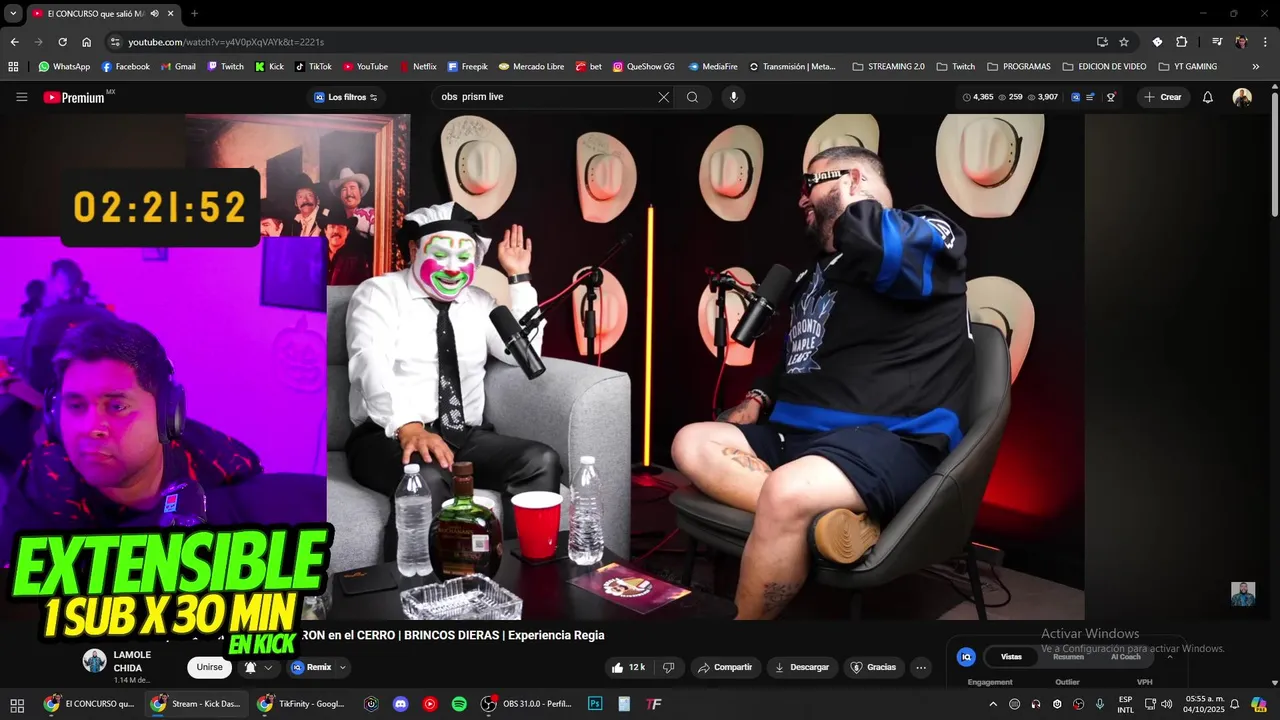Select the AI Coach tab in the side panel
This screenshot has width=1280, height=720.
pyautogui.click(x=1125, y=657)
